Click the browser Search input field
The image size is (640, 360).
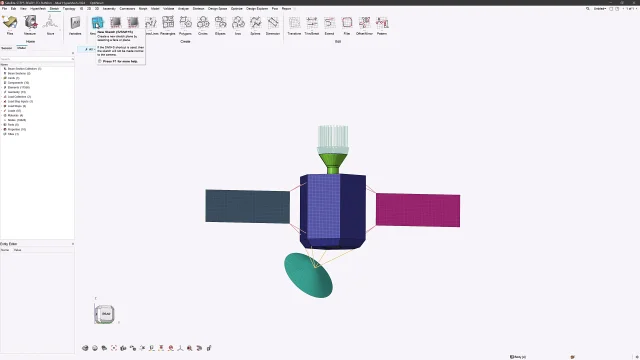tap(36, 59)
